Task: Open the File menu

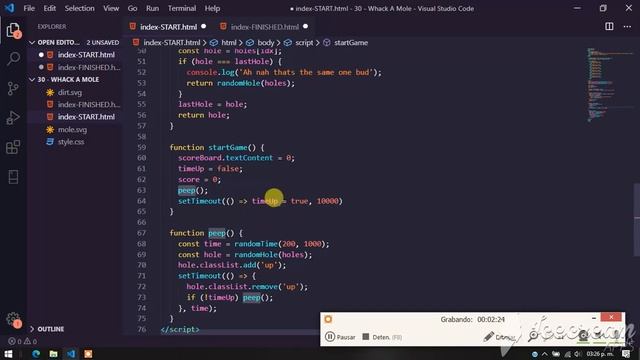Action: coord(29,8)
